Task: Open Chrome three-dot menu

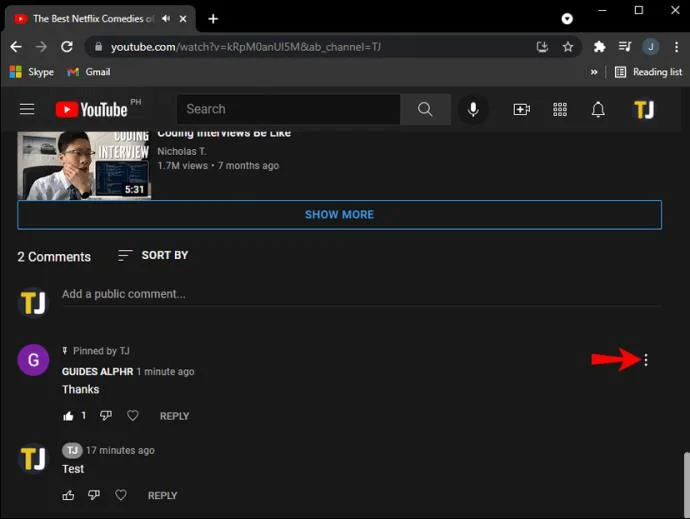Action: coord(676,47)
